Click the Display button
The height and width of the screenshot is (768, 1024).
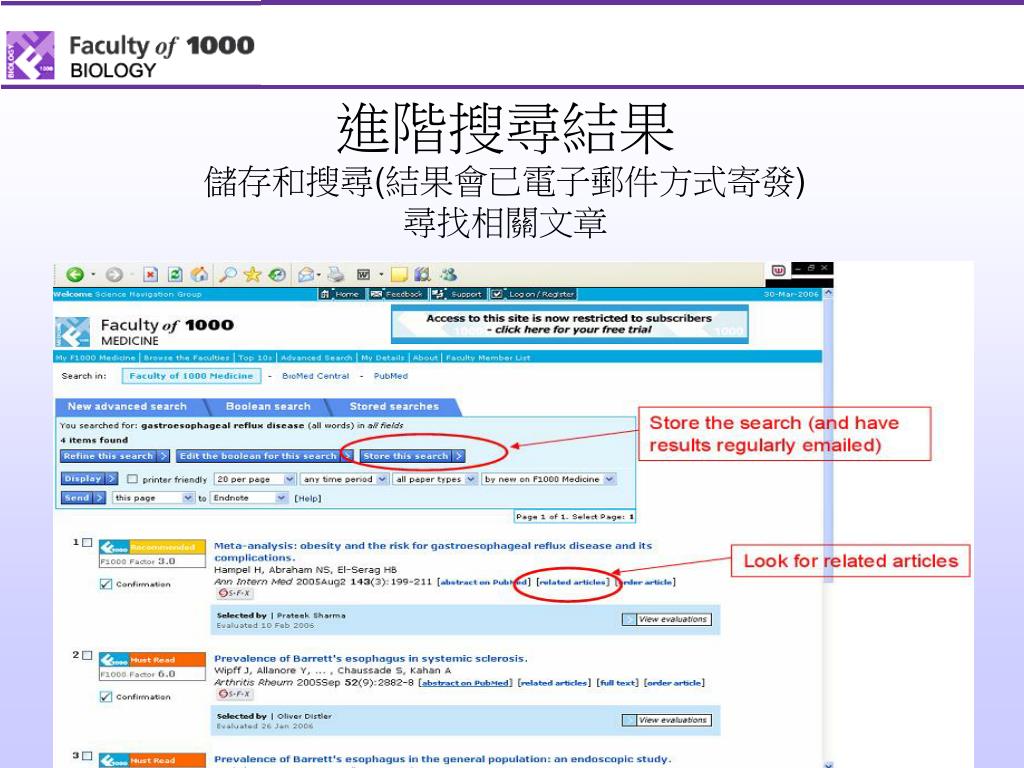coord(89,479)
